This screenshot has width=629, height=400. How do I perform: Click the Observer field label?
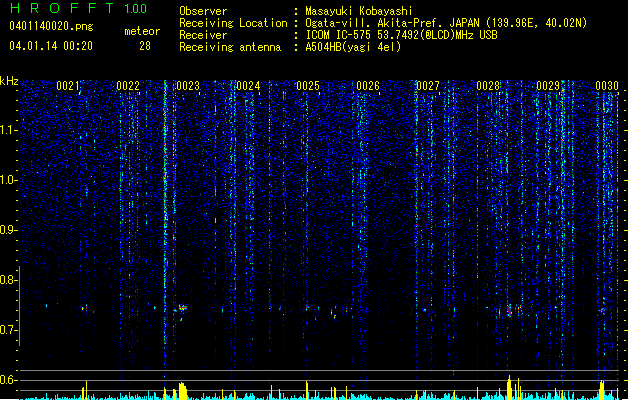pyautogui.click(x=203, y=11)
